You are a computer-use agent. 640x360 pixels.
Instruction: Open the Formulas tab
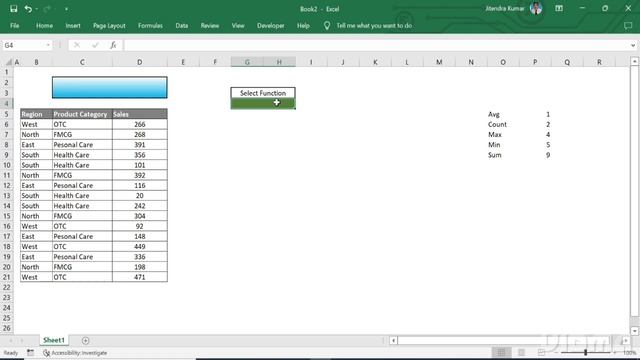click(150, 25)
